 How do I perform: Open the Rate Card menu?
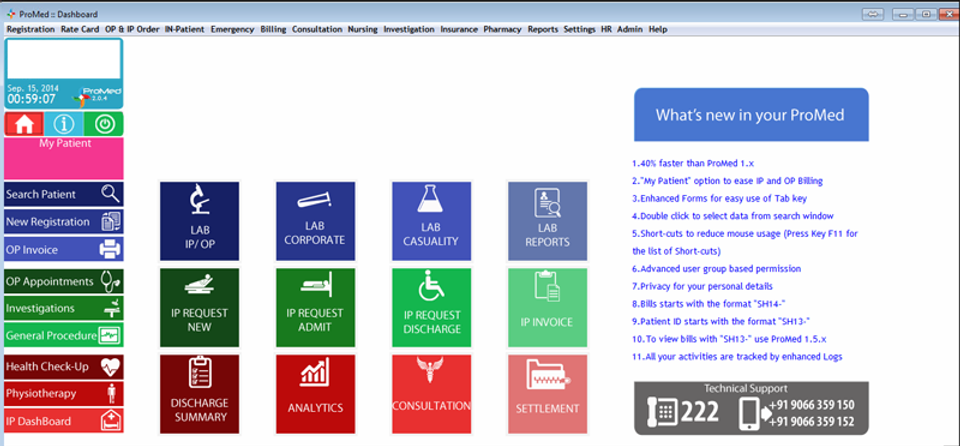pyautogui.click(x=80, y=29)
